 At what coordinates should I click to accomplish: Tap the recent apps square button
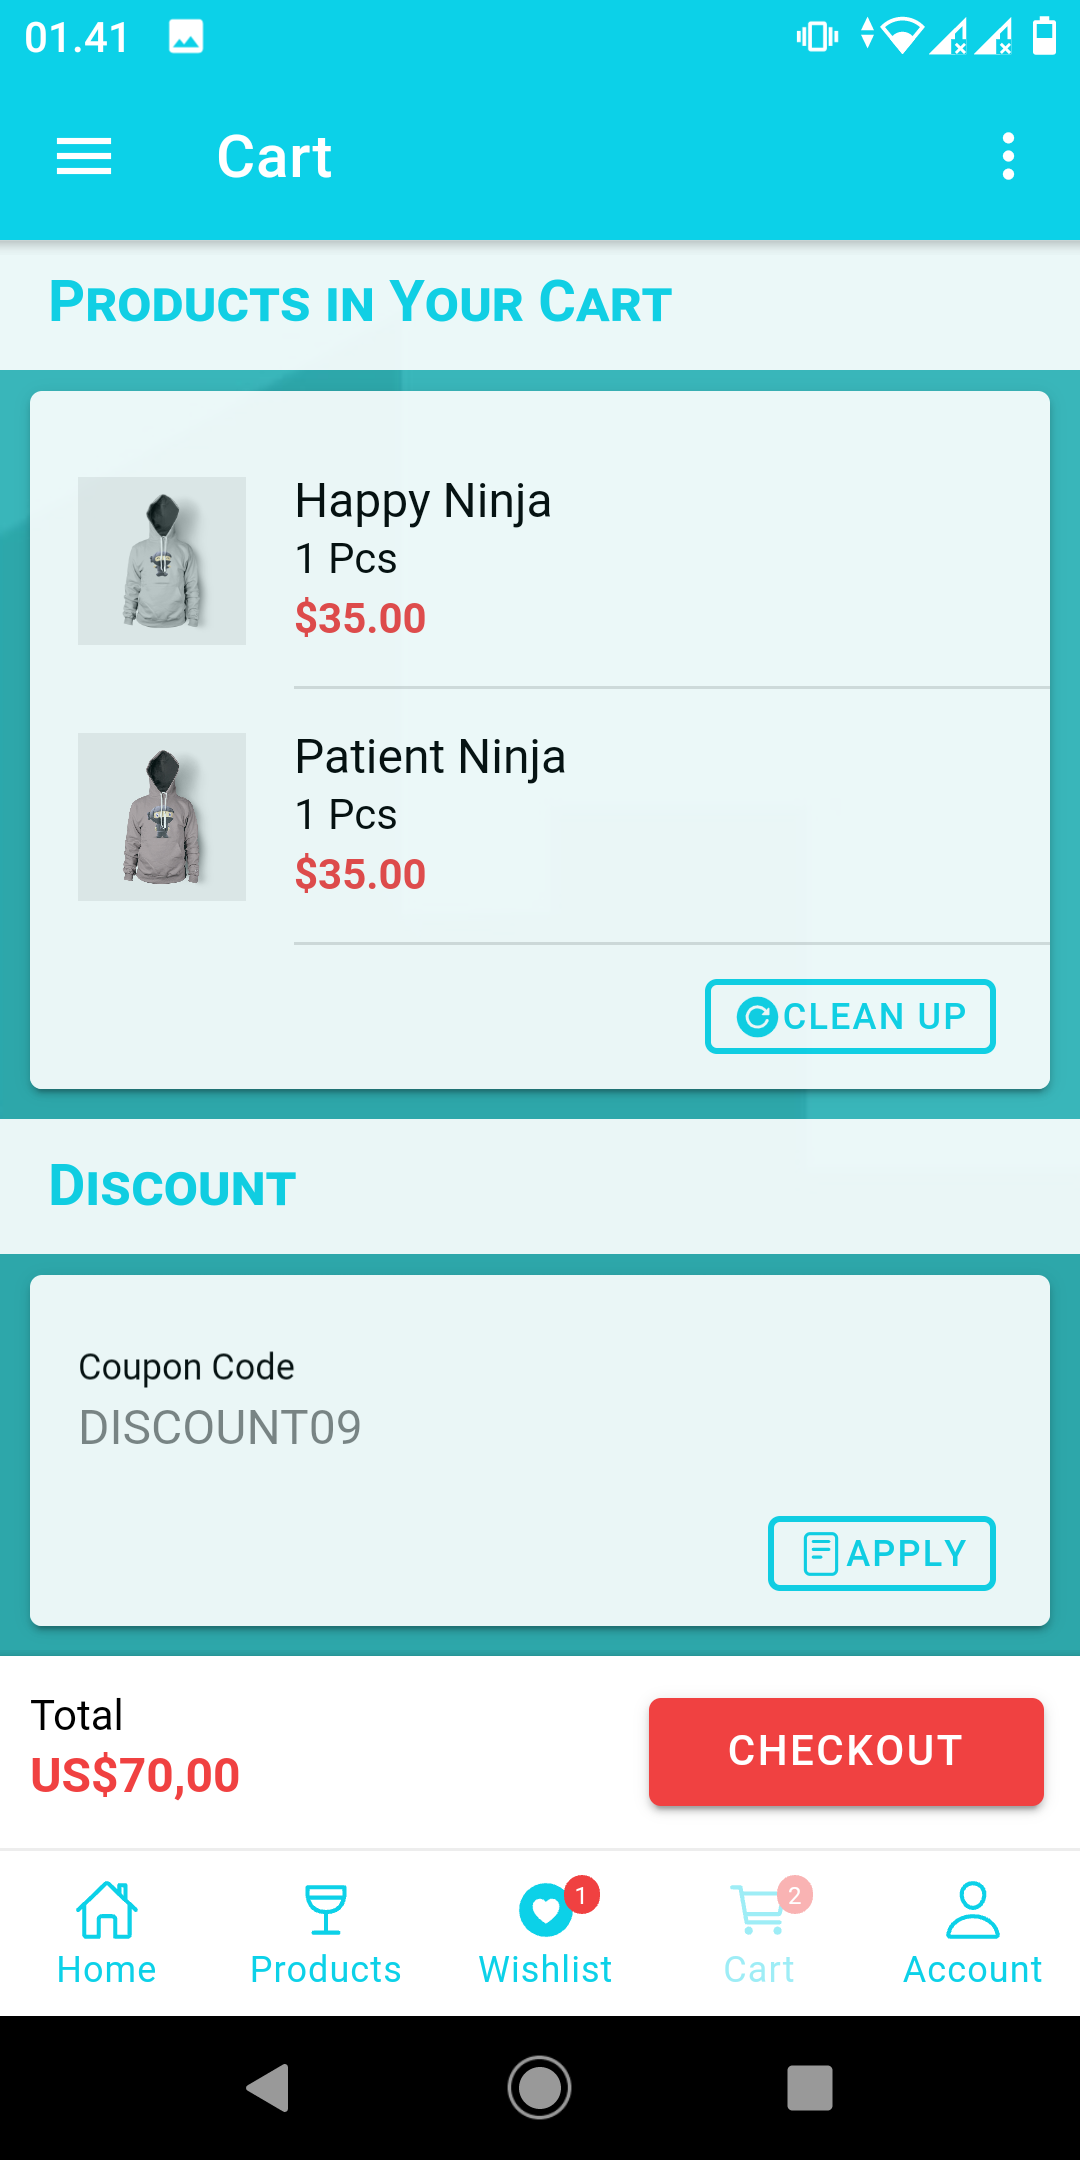[810, 2088]
